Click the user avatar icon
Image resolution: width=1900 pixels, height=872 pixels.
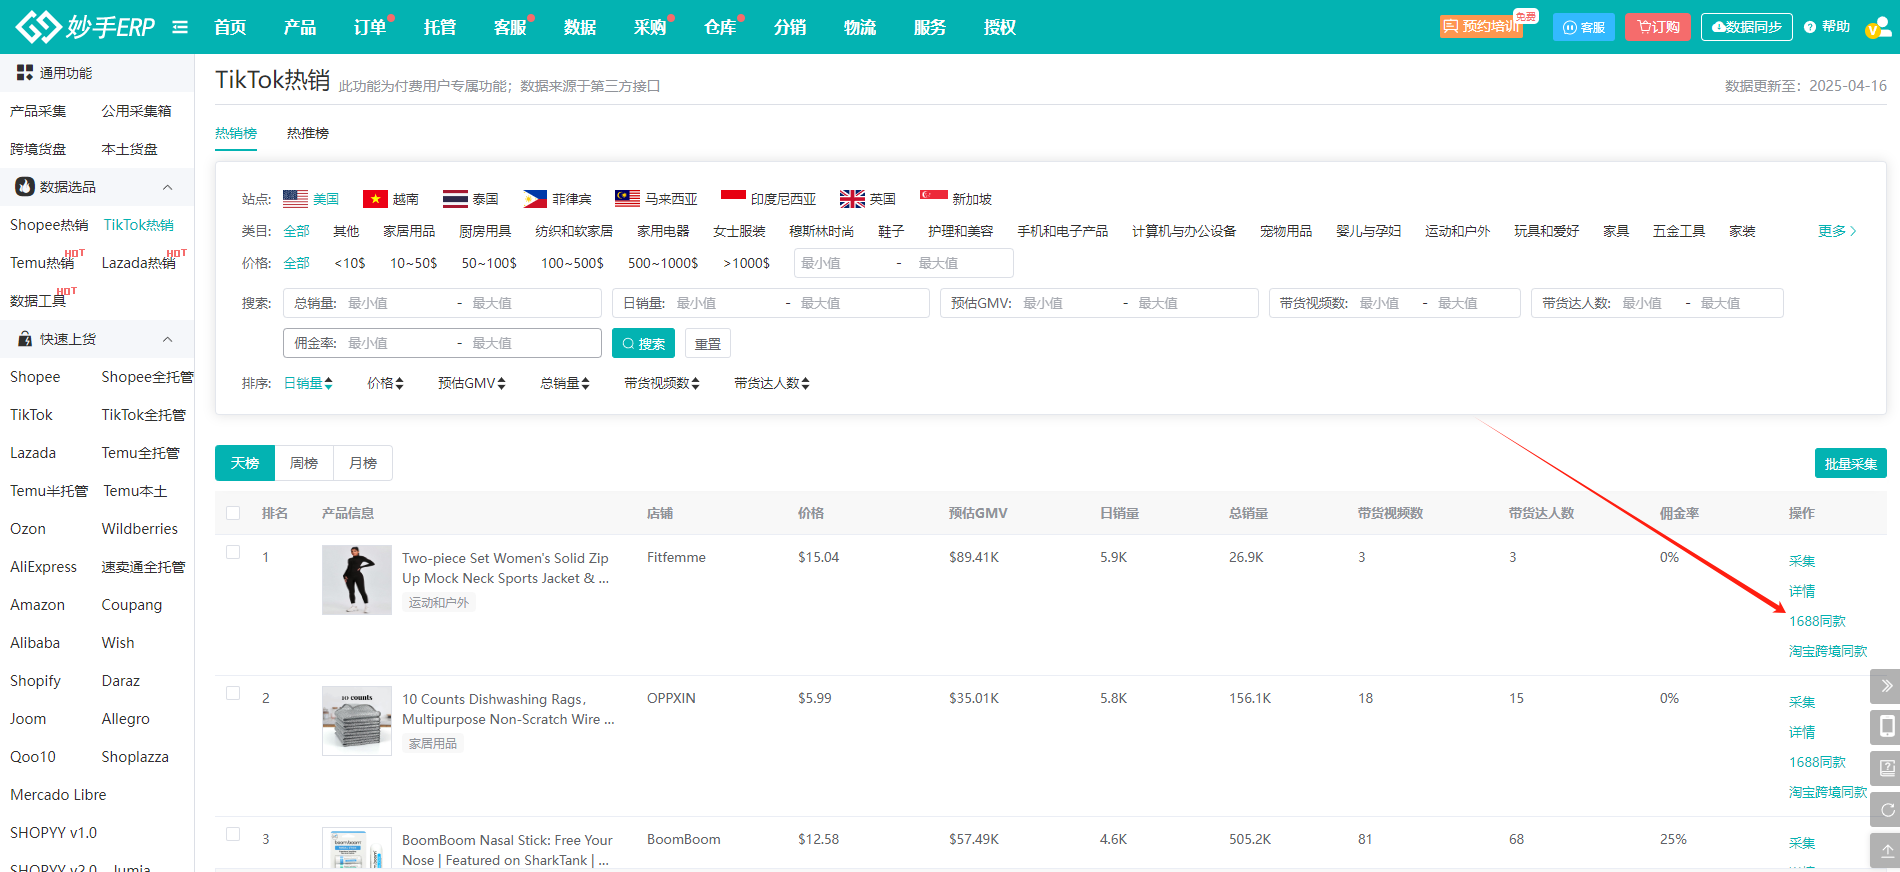point(1877,28)
